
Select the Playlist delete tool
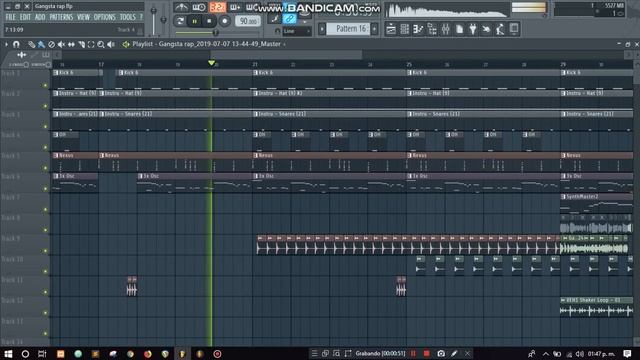(51, 44)
